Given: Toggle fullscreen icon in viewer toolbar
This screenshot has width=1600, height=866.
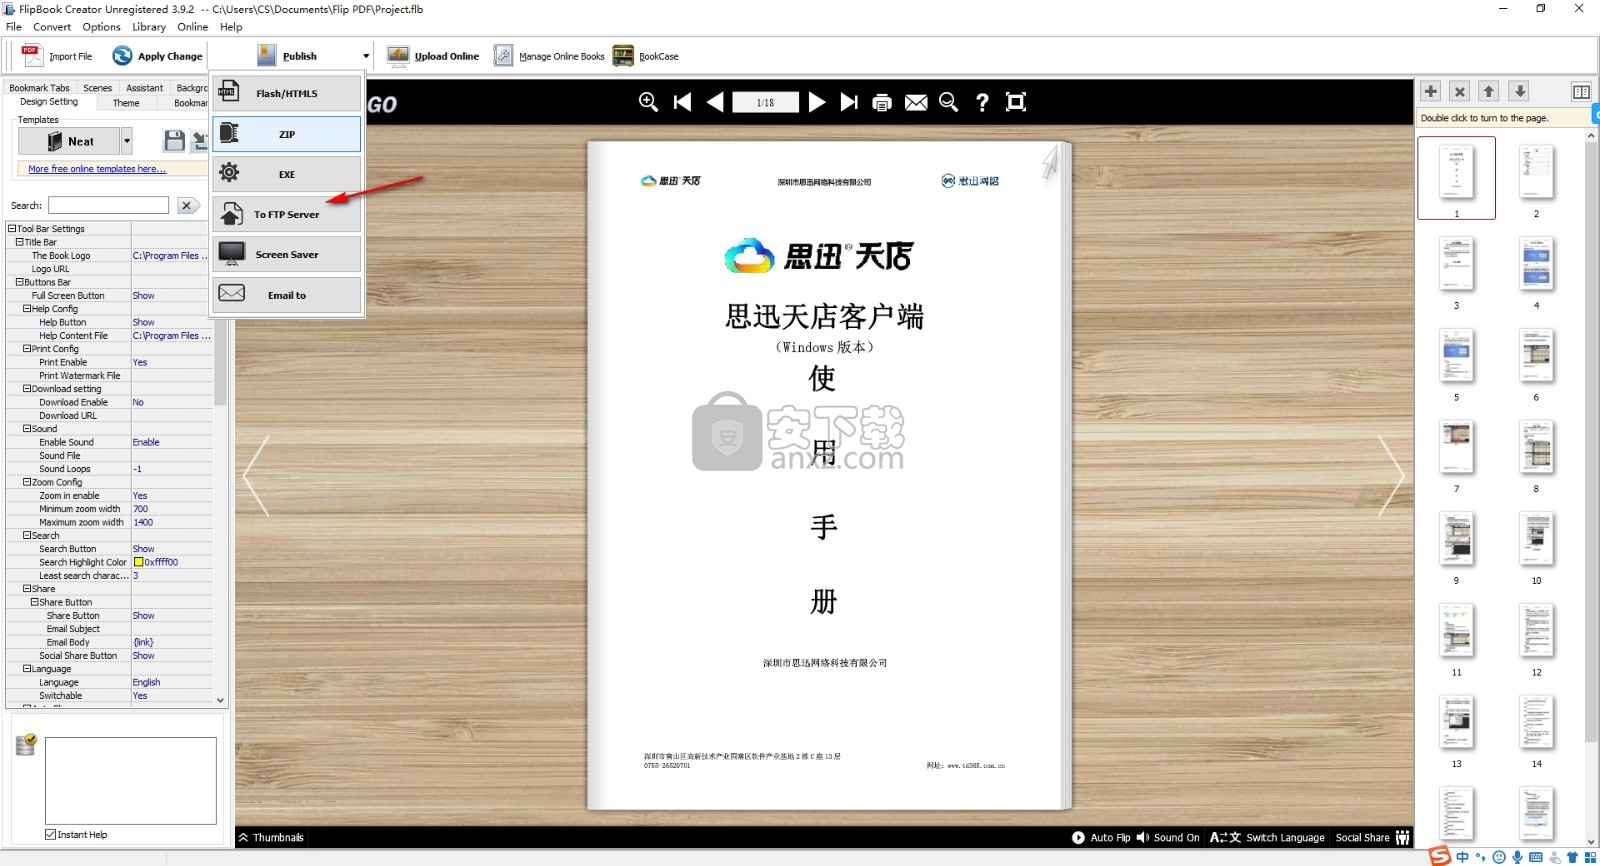Looking at the screenshot, I should (x=1016, y=102).
